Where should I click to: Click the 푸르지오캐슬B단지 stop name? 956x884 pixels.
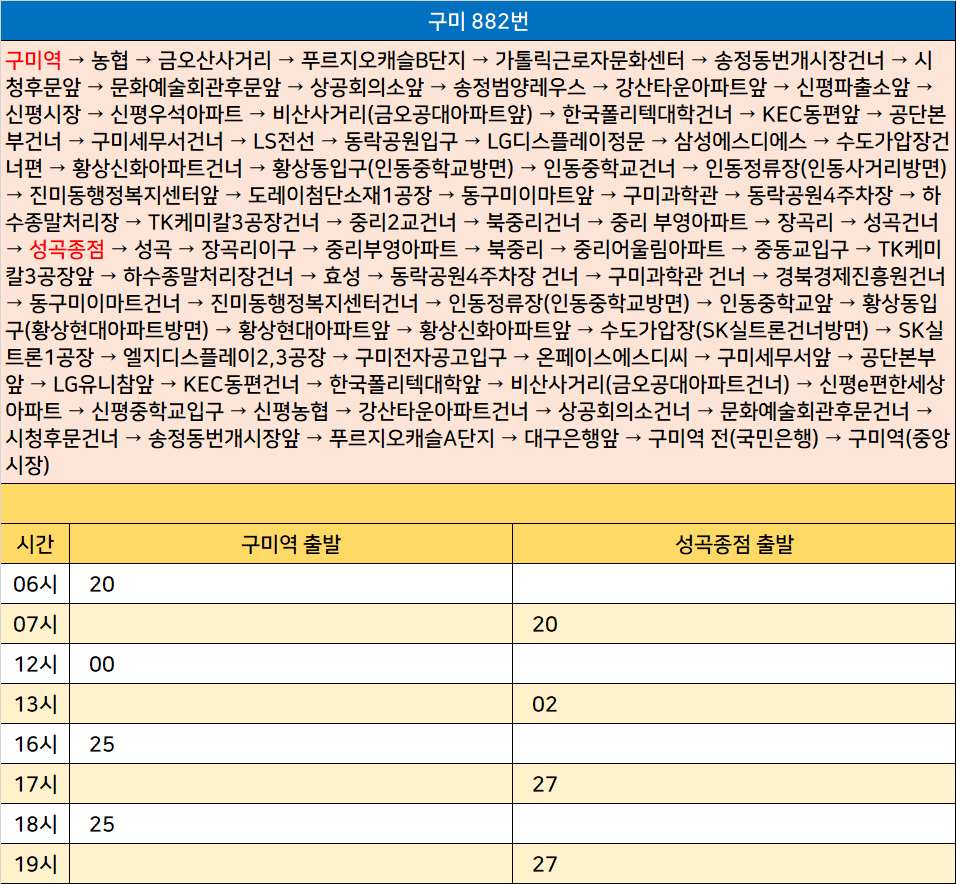(383, 60)
